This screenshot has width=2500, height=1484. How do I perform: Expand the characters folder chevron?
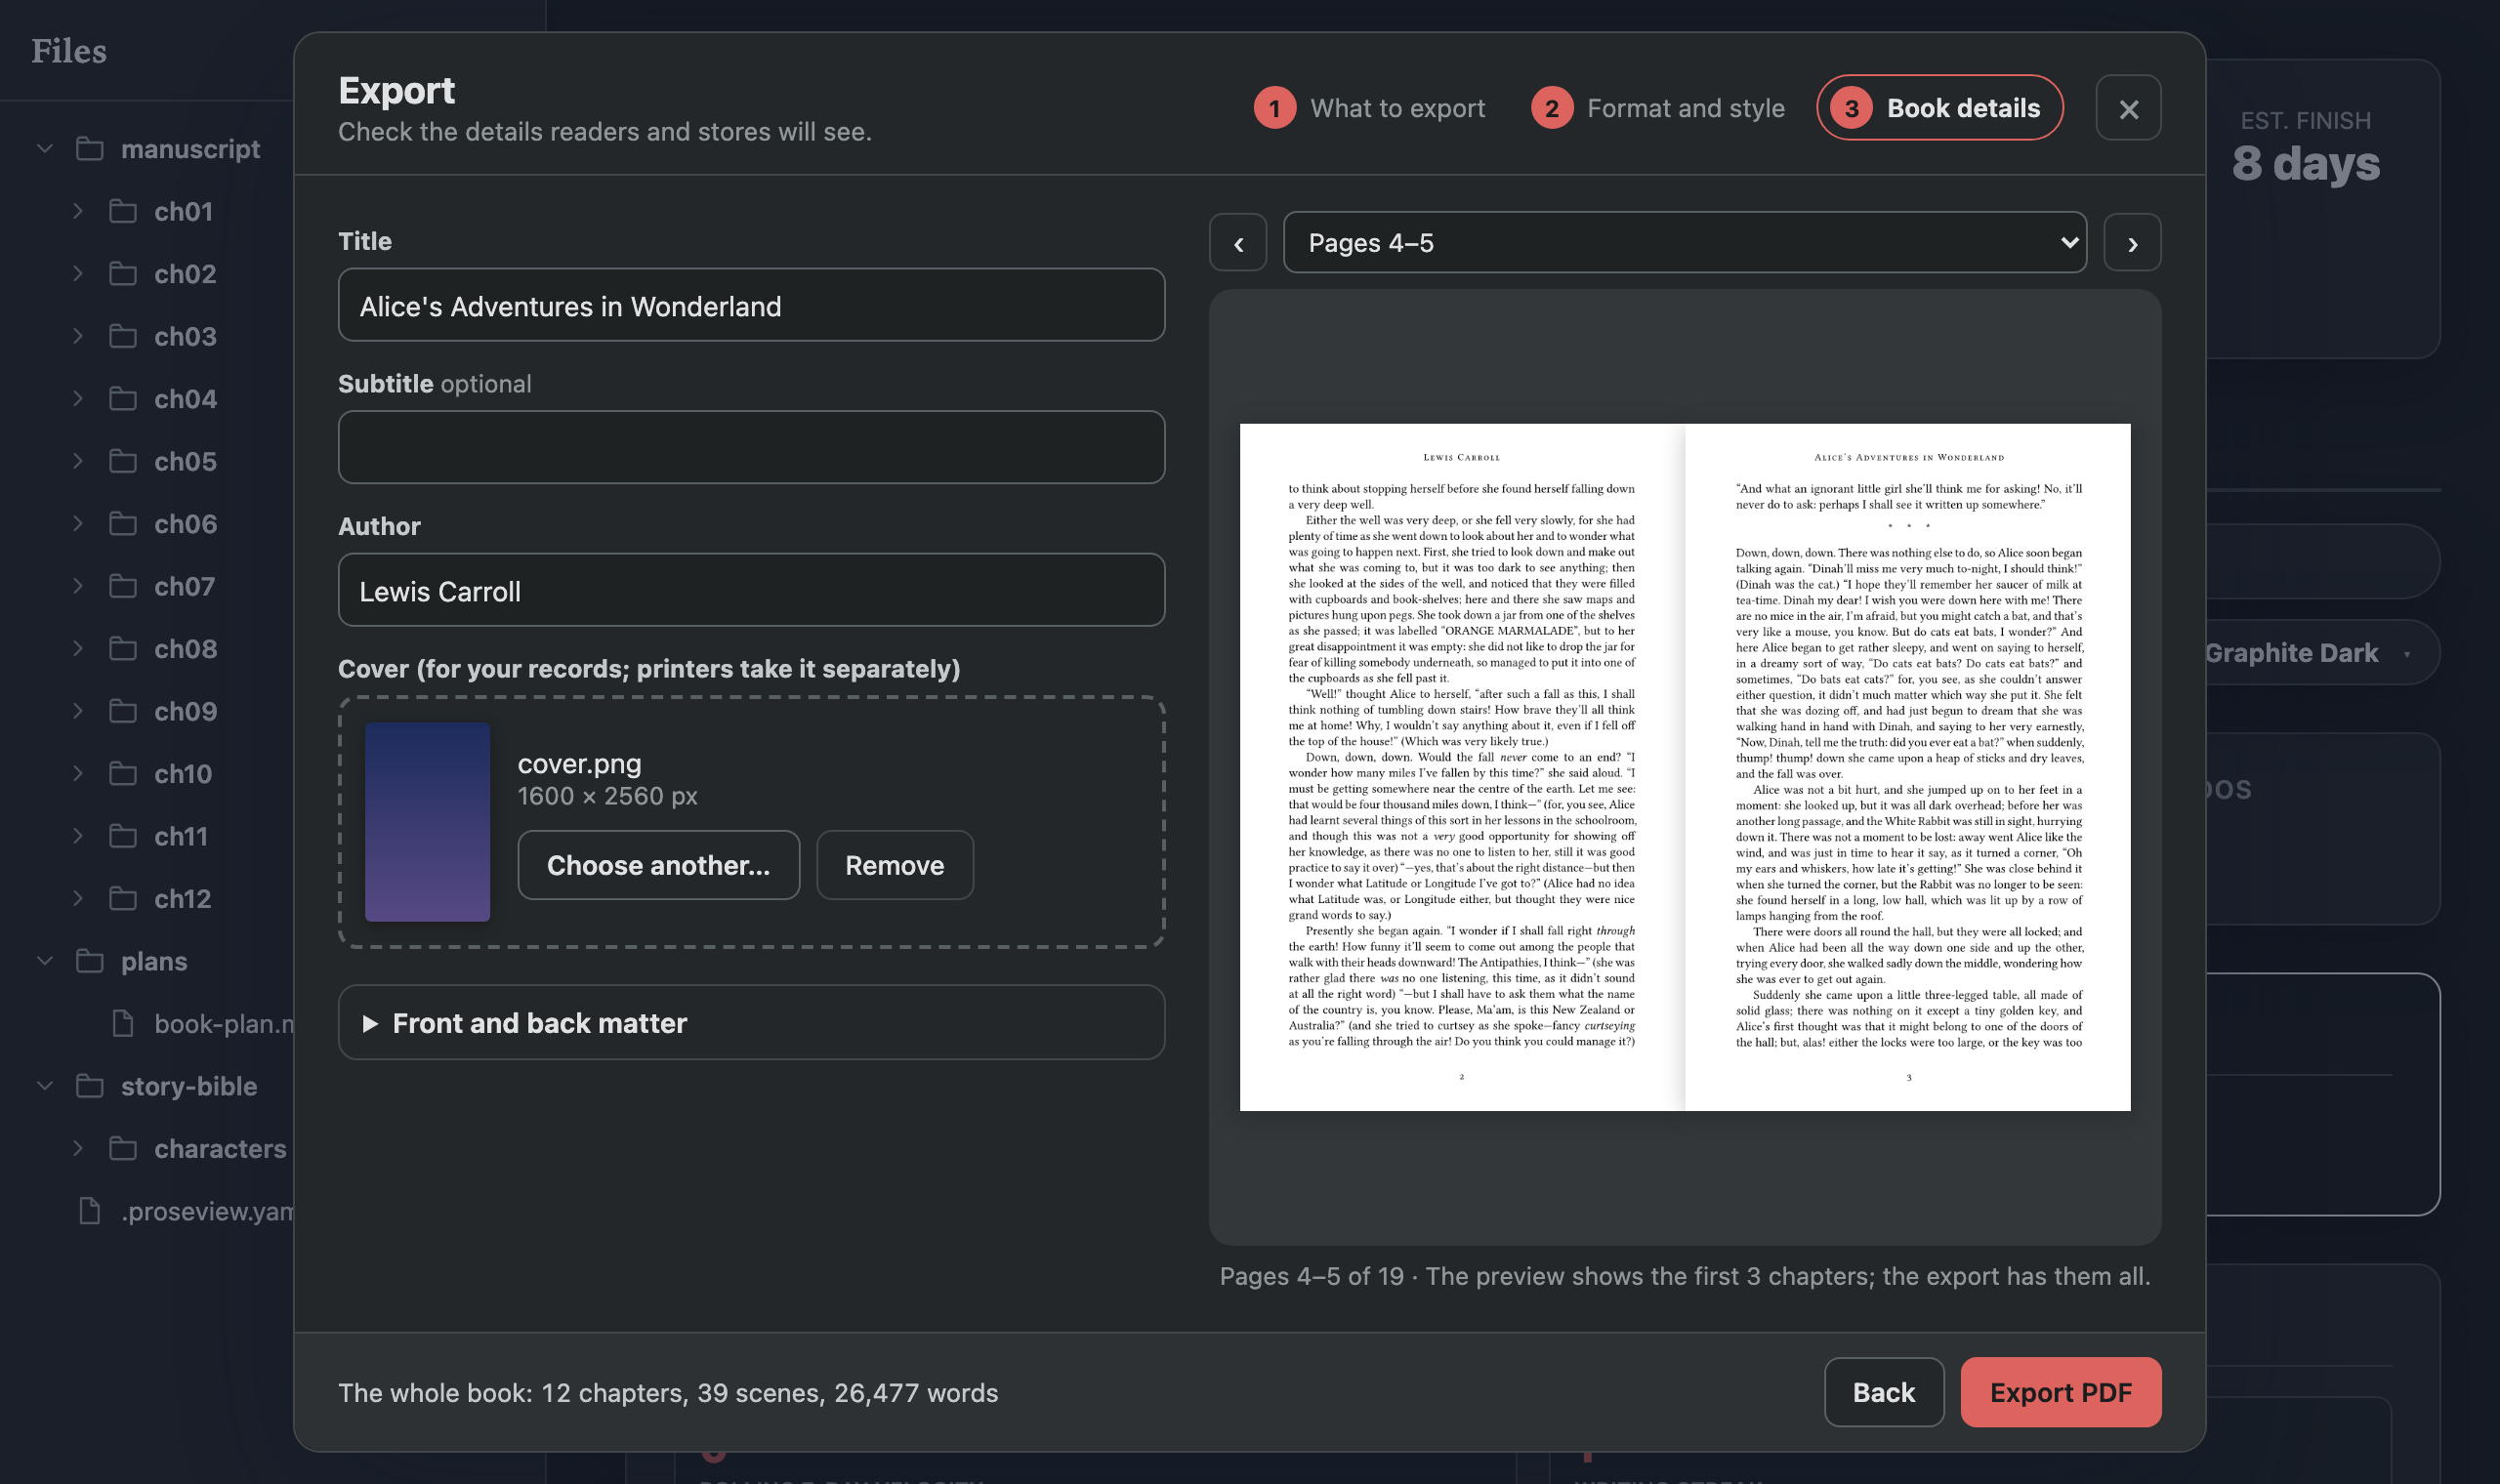[78, 1148]
